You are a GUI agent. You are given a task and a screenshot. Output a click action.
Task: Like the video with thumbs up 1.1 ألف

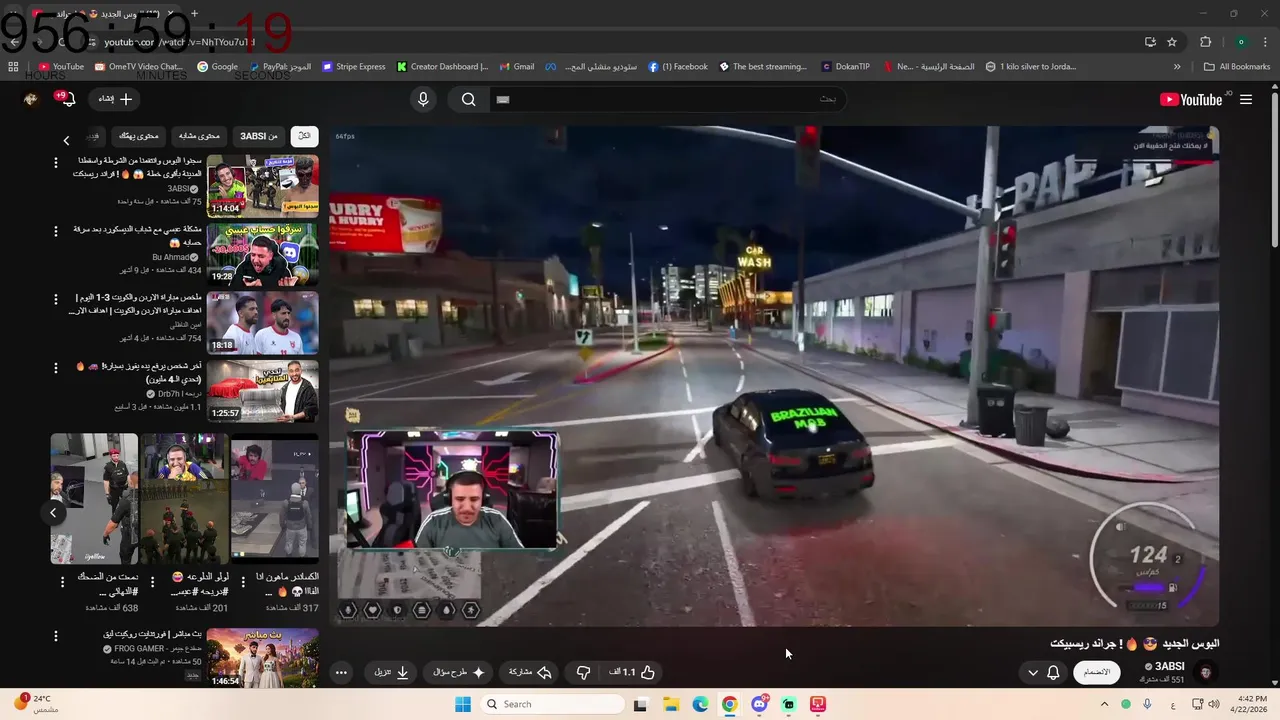click(632, 672)
